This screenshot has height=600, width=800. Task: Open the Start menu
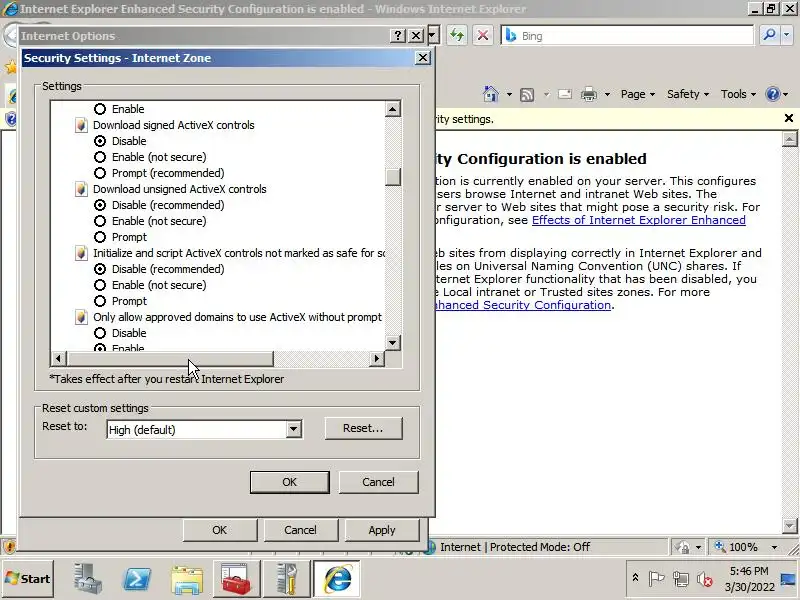(28, 579)
